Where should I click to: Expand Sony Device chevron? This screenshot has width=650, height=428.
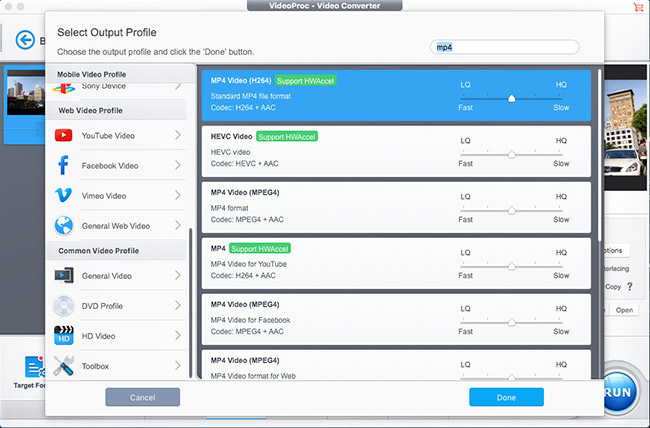point(178,86)
